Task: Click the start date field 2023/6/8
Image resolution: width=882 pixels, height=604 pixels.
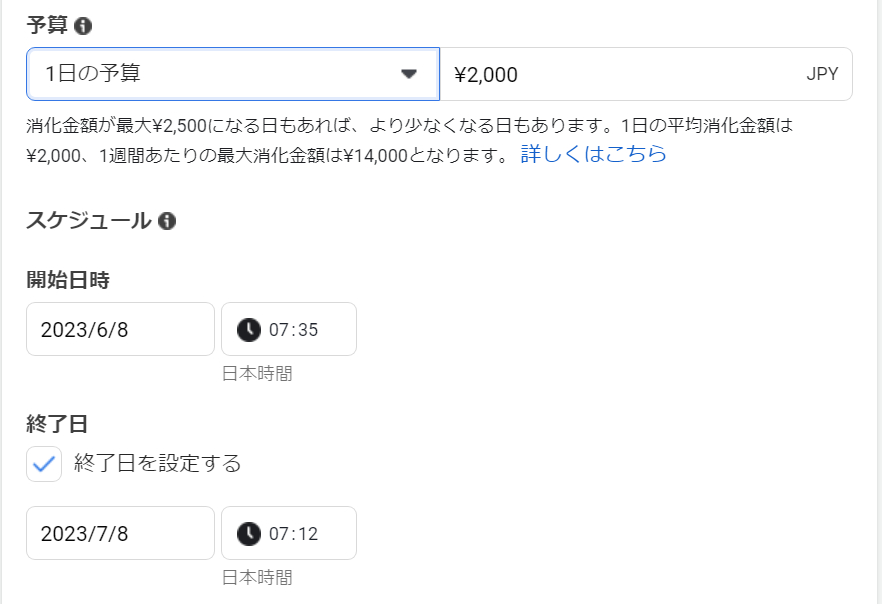Action: [120, 329]
